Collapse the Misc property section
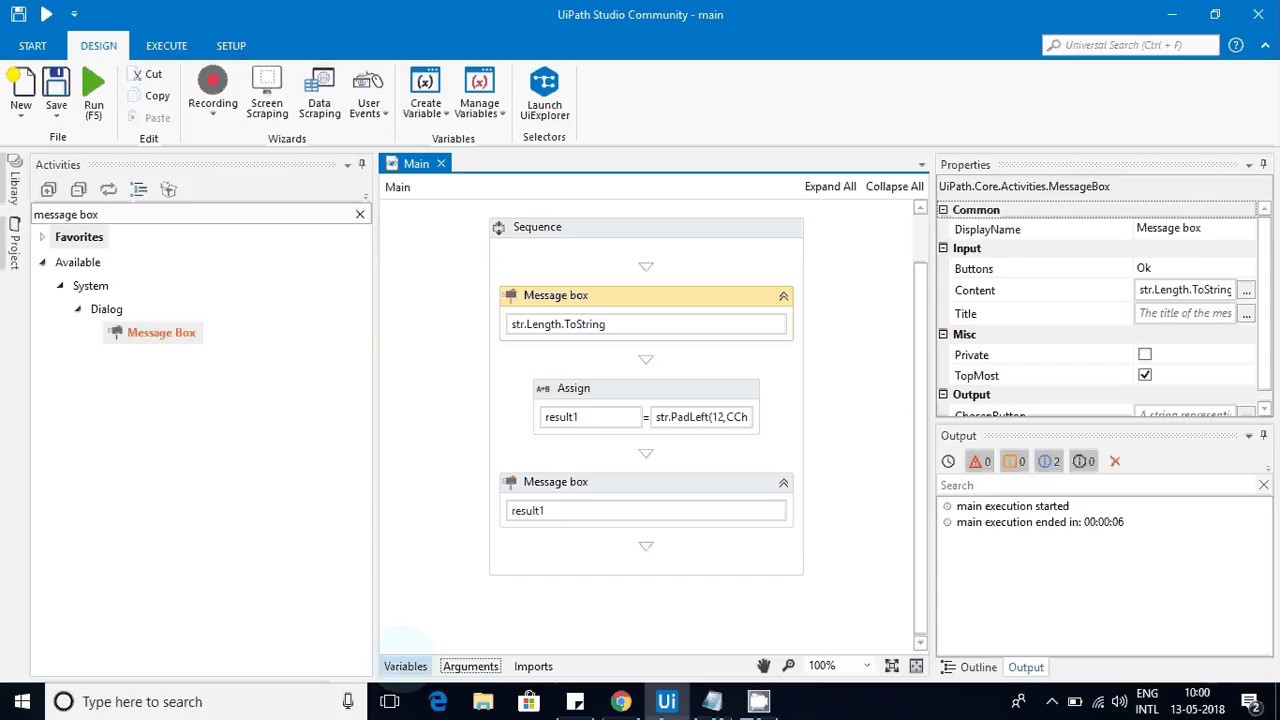1280x720 pixels. [943, 334]
